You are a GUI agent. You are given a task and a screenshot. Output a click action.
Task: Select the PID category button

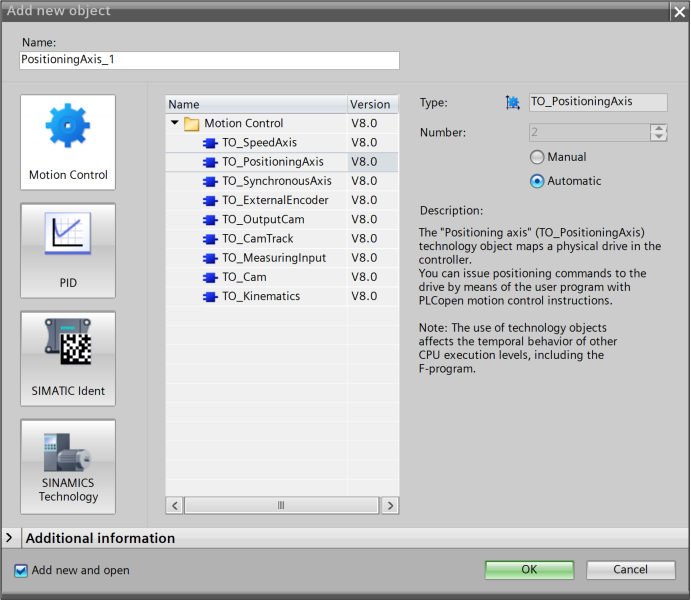pyautogui.click(x=68, y=250)
